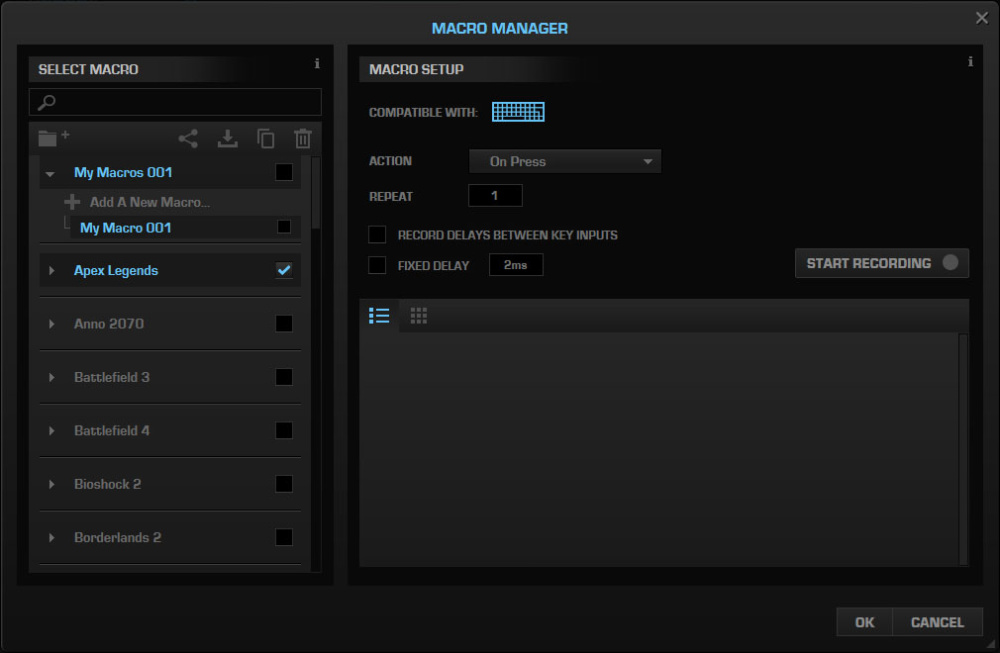Collapse the My Macros 001 folder arrow
Viewport: 1000px width, 653px height.
[x=50, y=173]
